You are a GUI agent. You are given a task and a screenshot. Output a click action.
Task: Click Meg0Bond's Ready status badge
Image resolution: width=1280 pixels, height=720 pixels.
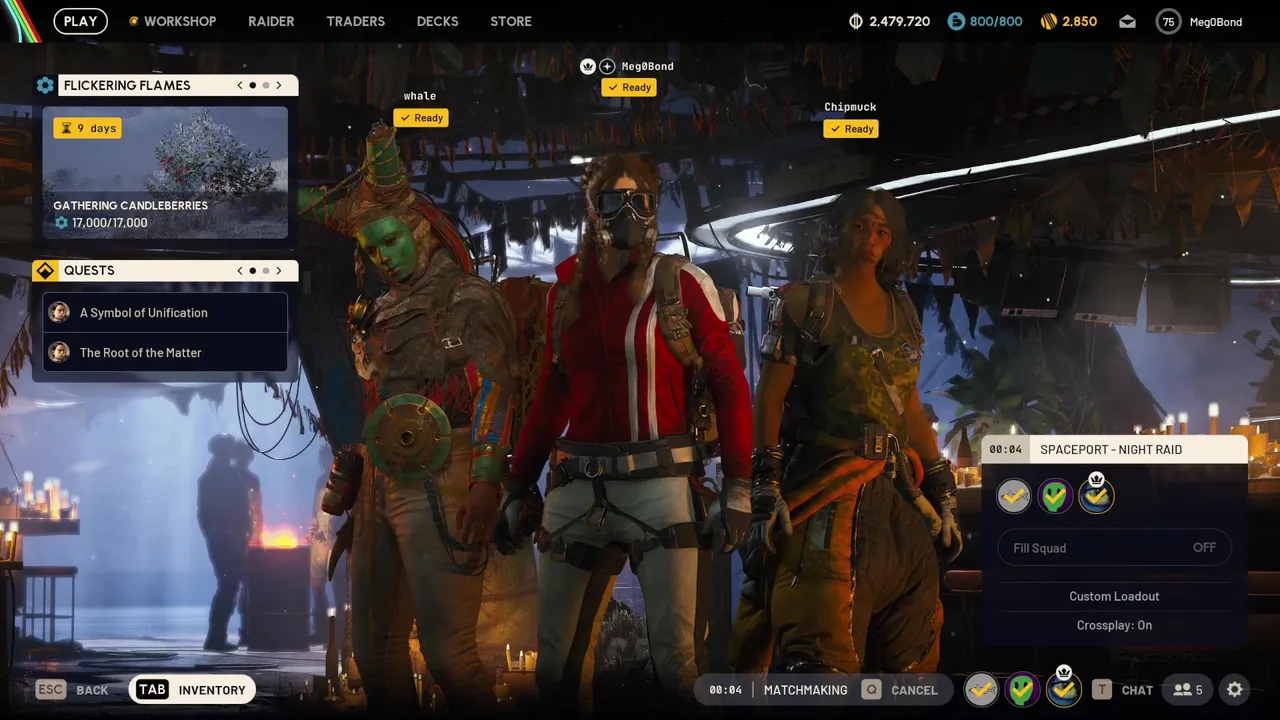pos(629,87)
